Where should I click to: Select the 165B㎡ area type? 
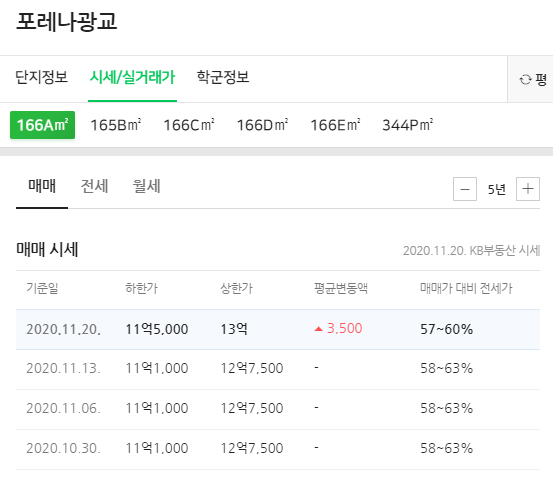[x=116, y=125]
